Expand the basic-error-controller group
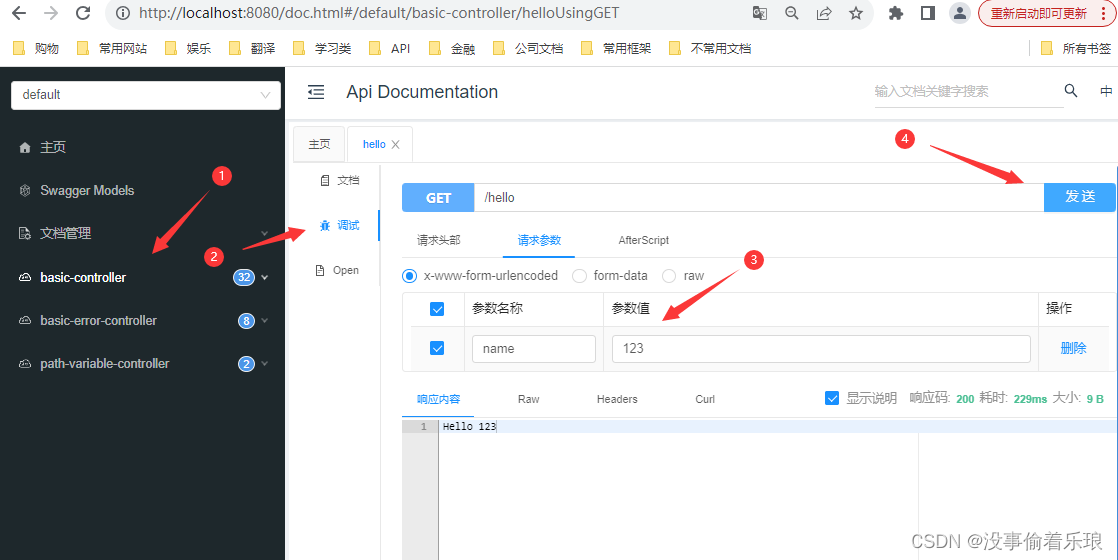The image size is (1118, 560). [x=143, y=320]
